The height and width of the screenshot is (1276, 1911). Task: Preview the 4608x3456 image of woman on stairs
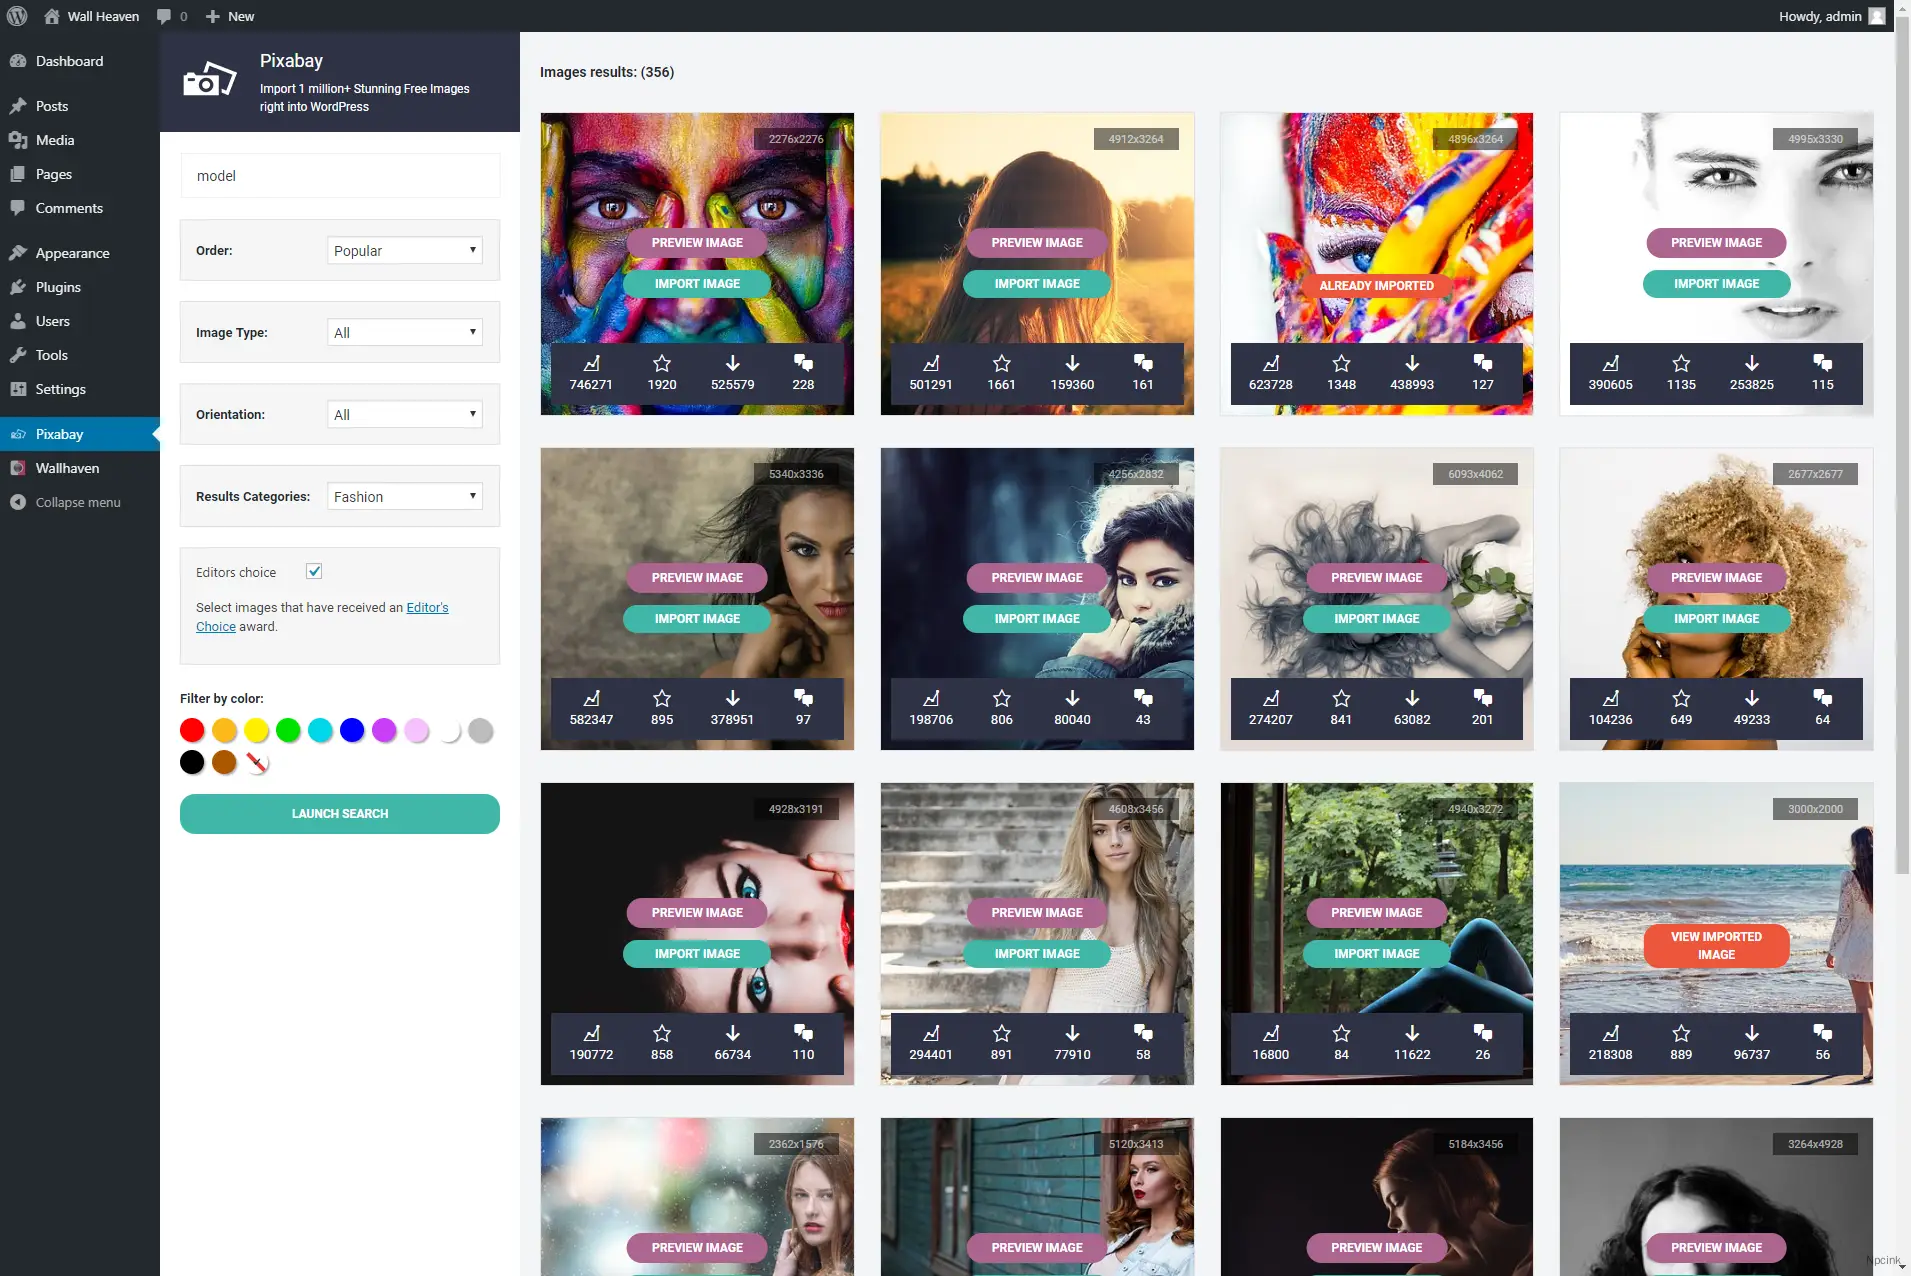pyautogui.click(x=1037, y=912)
